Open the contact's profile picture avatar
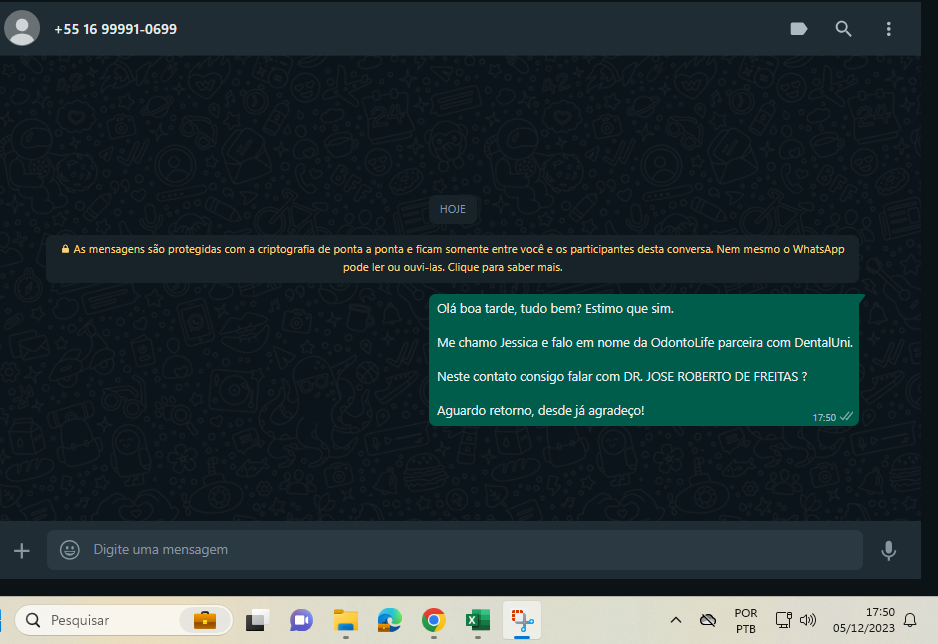The image size is (938, 644). (x=22, y=28)
